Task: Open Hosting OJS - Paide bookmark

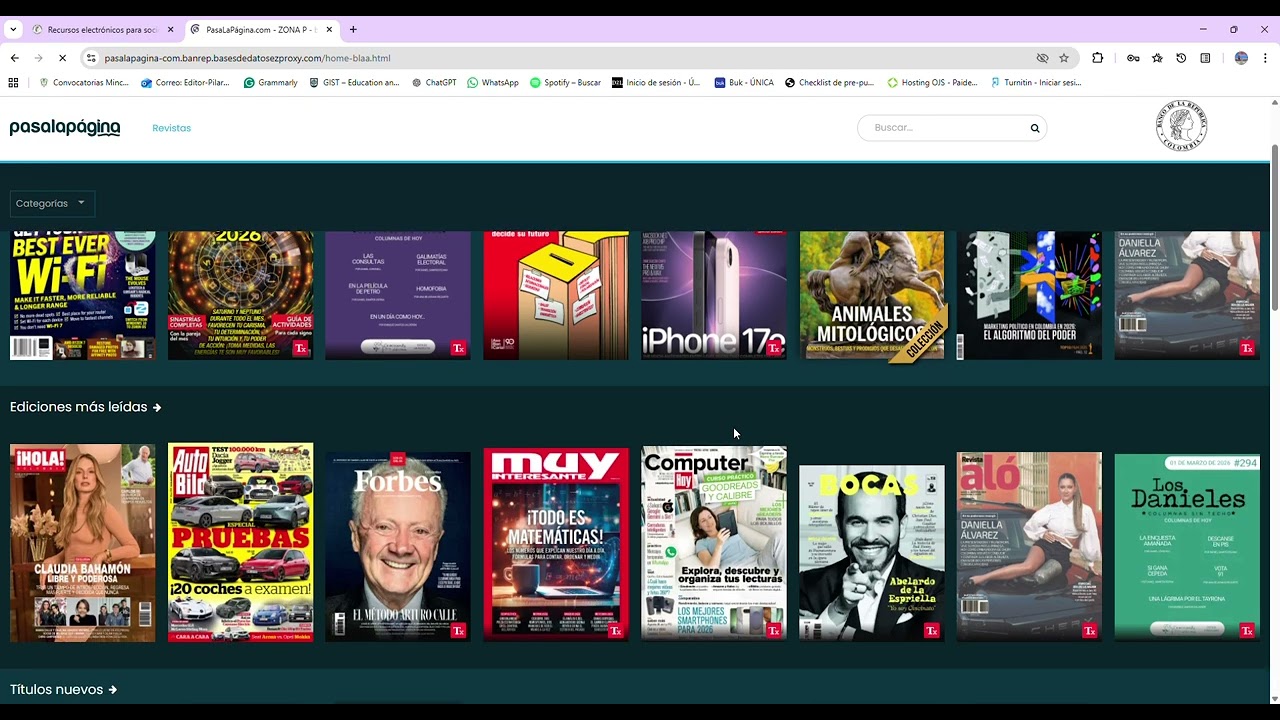Action: (933, 82)
